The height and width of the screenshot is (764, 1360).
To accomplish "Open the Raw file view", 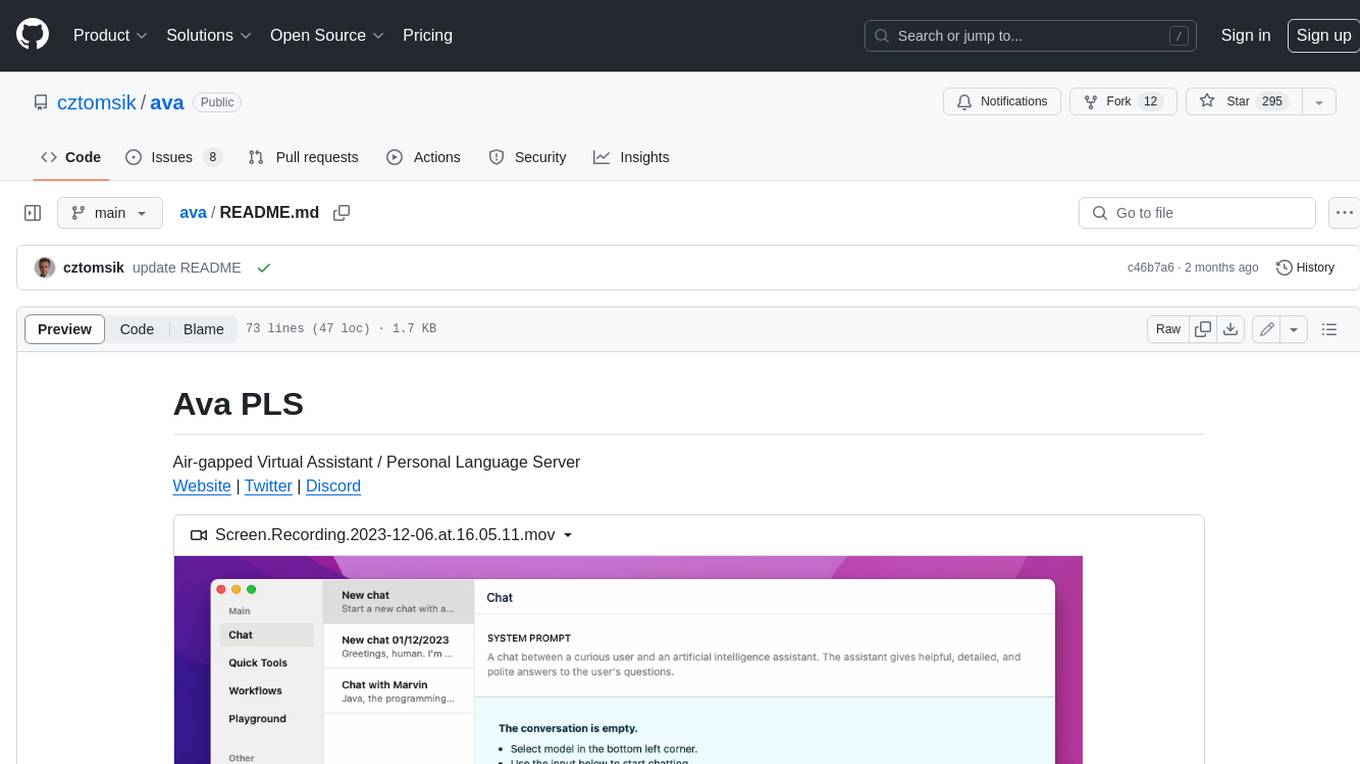I will tap(1168, 329).
